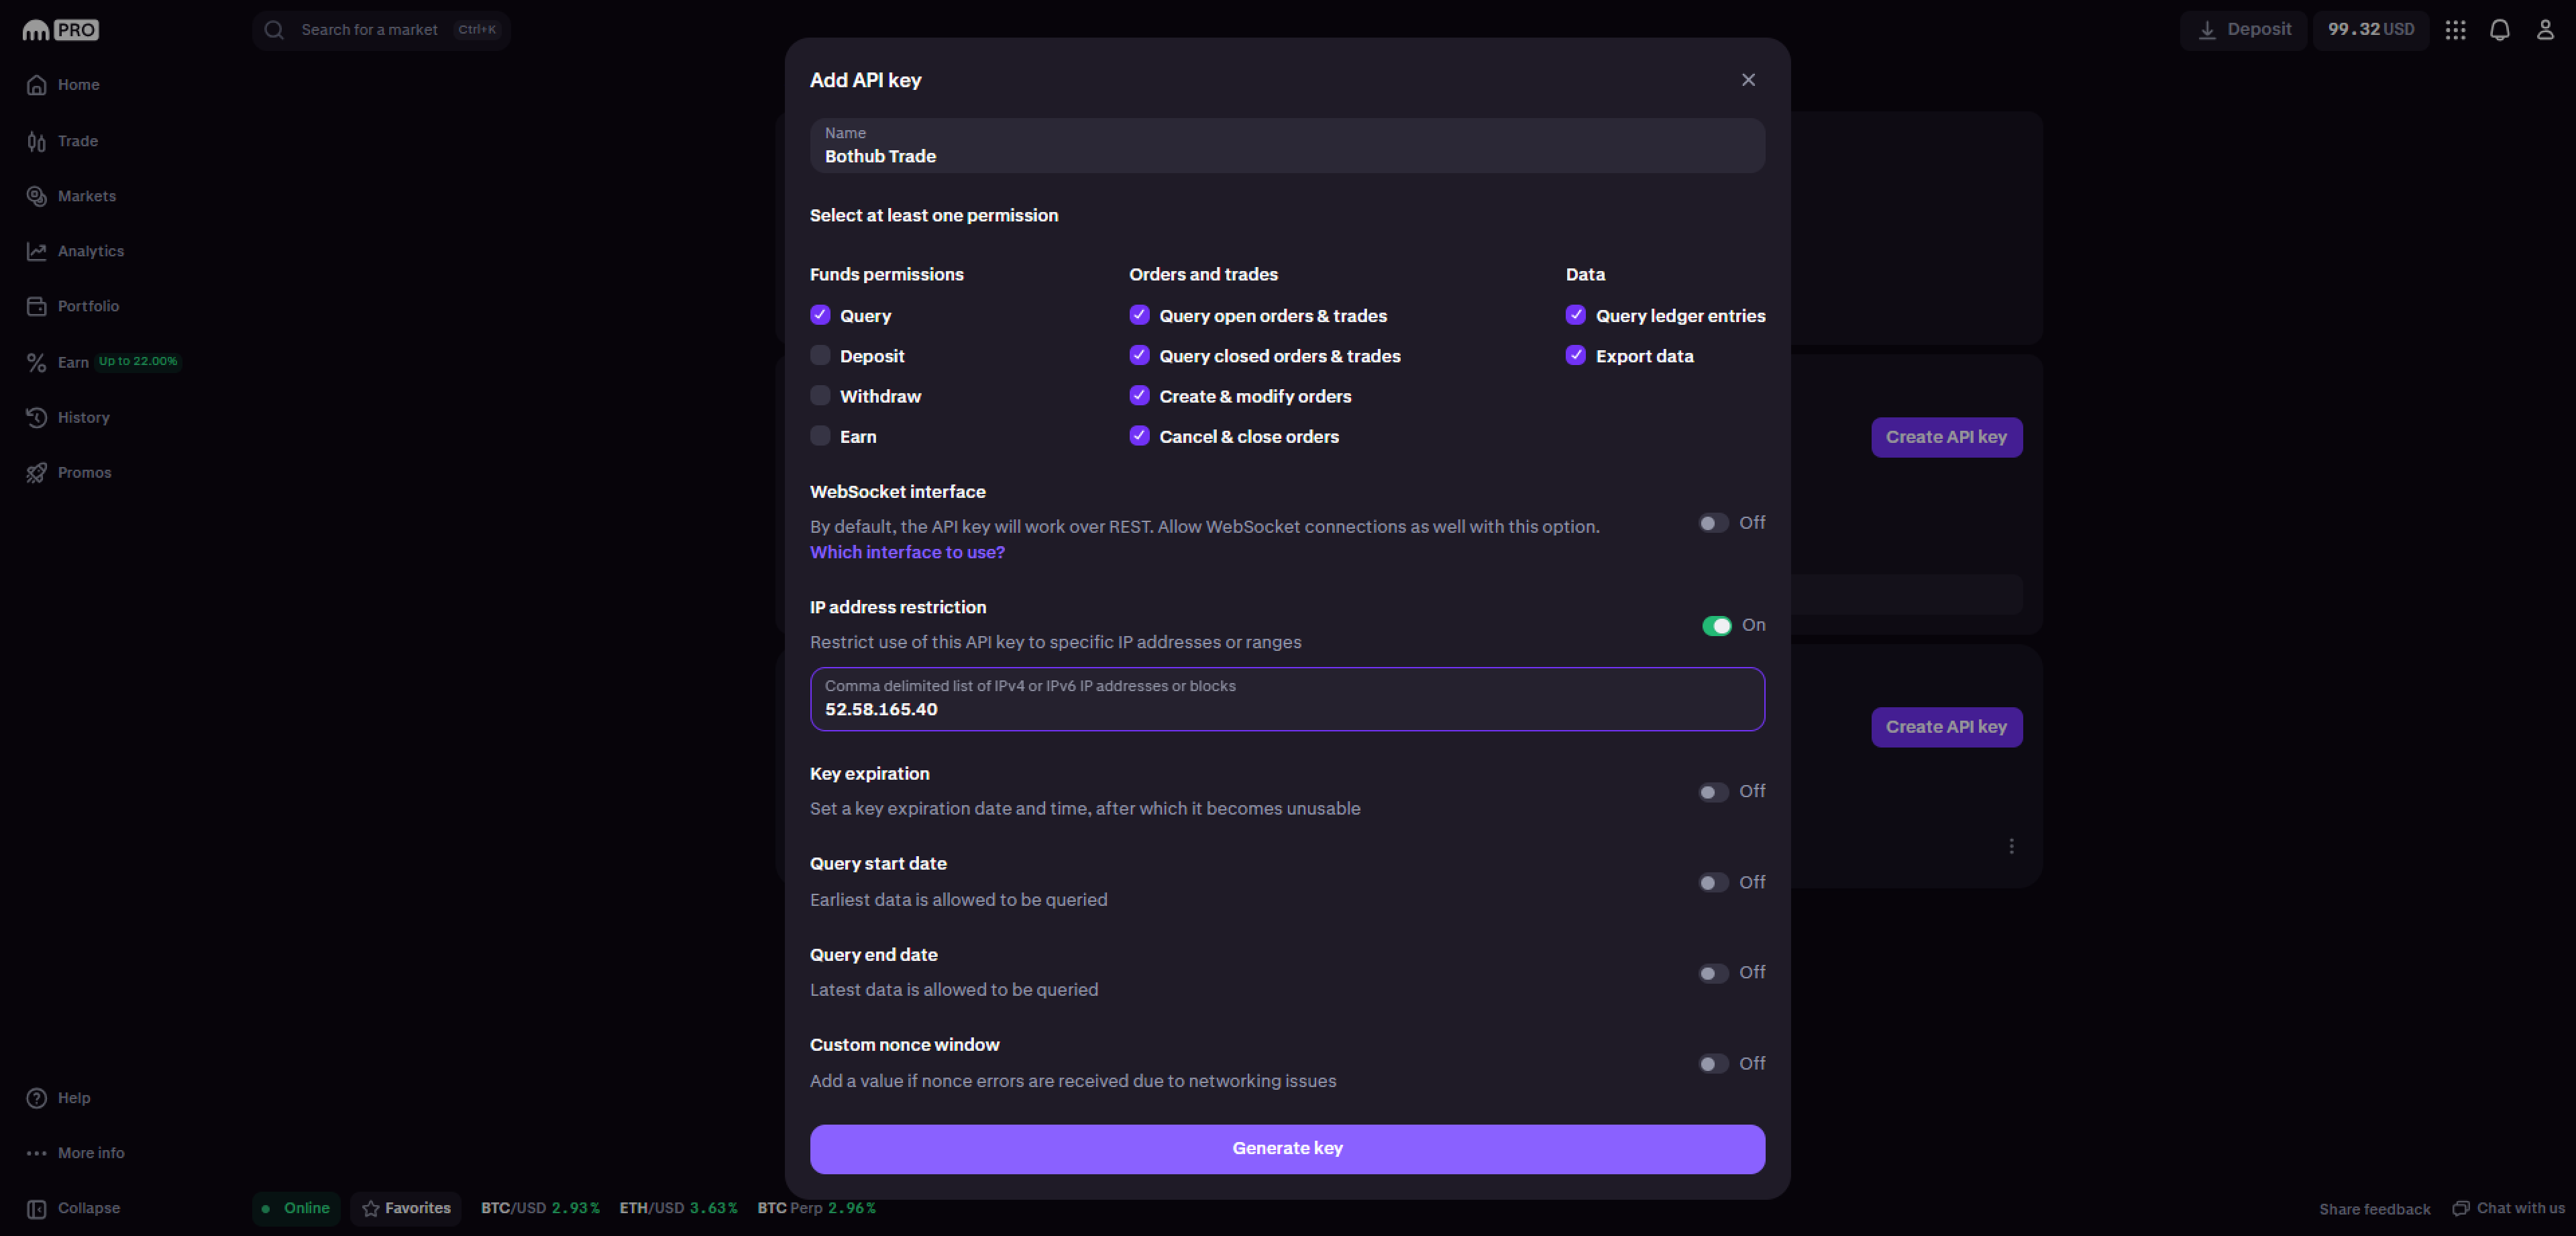The width and height of the screenshot is (2576, 1236).
Task: Open the Help question mark icon
Action: pos(37,1097)
